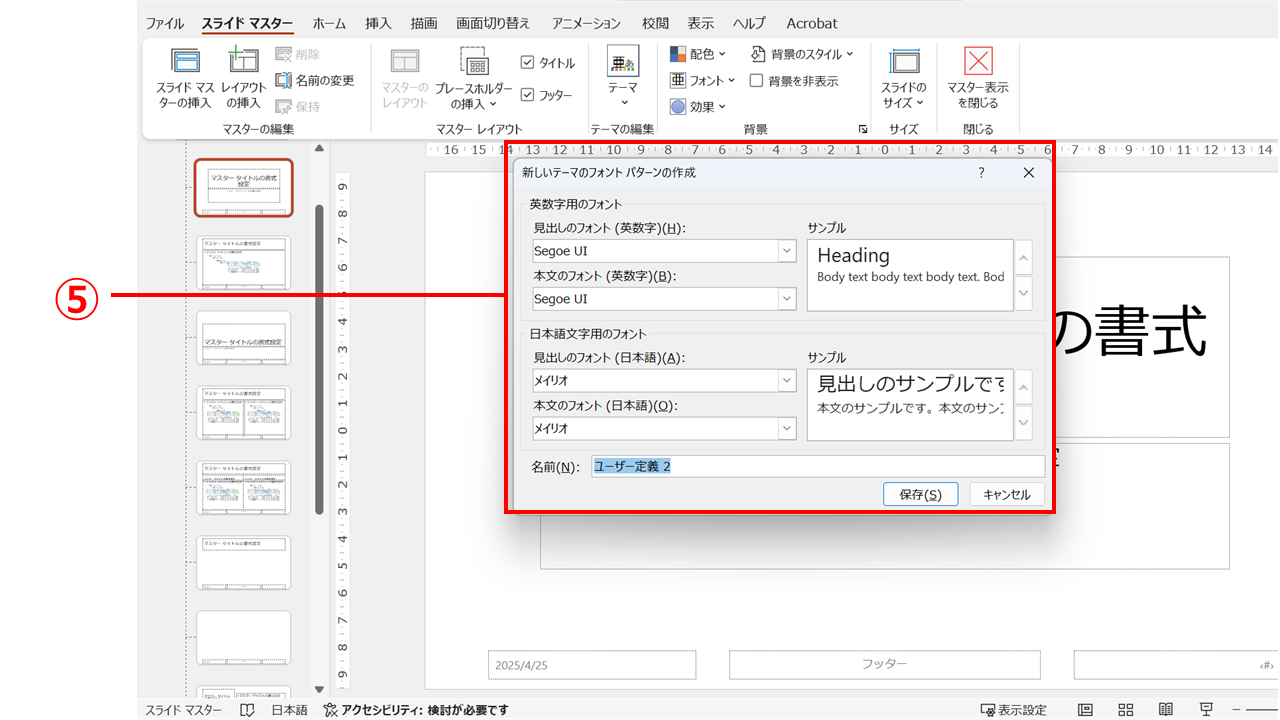Toggle the フッター checkbox
Image resolution: width=1280 pixels, height=720 pixels.
(x=528, y=95)
